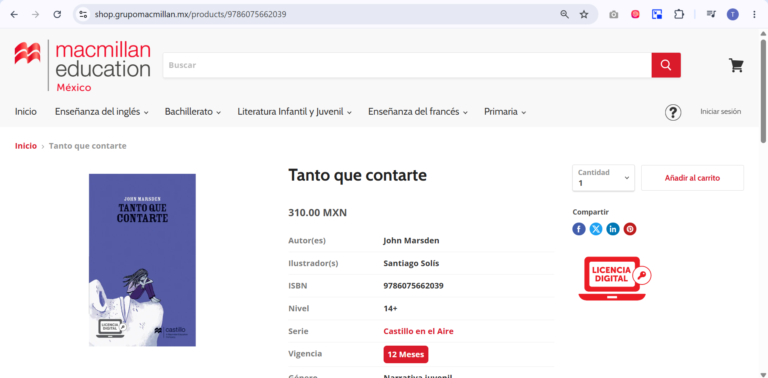
Task: Click the 310.00 MXN price
Action: point(317,213)
